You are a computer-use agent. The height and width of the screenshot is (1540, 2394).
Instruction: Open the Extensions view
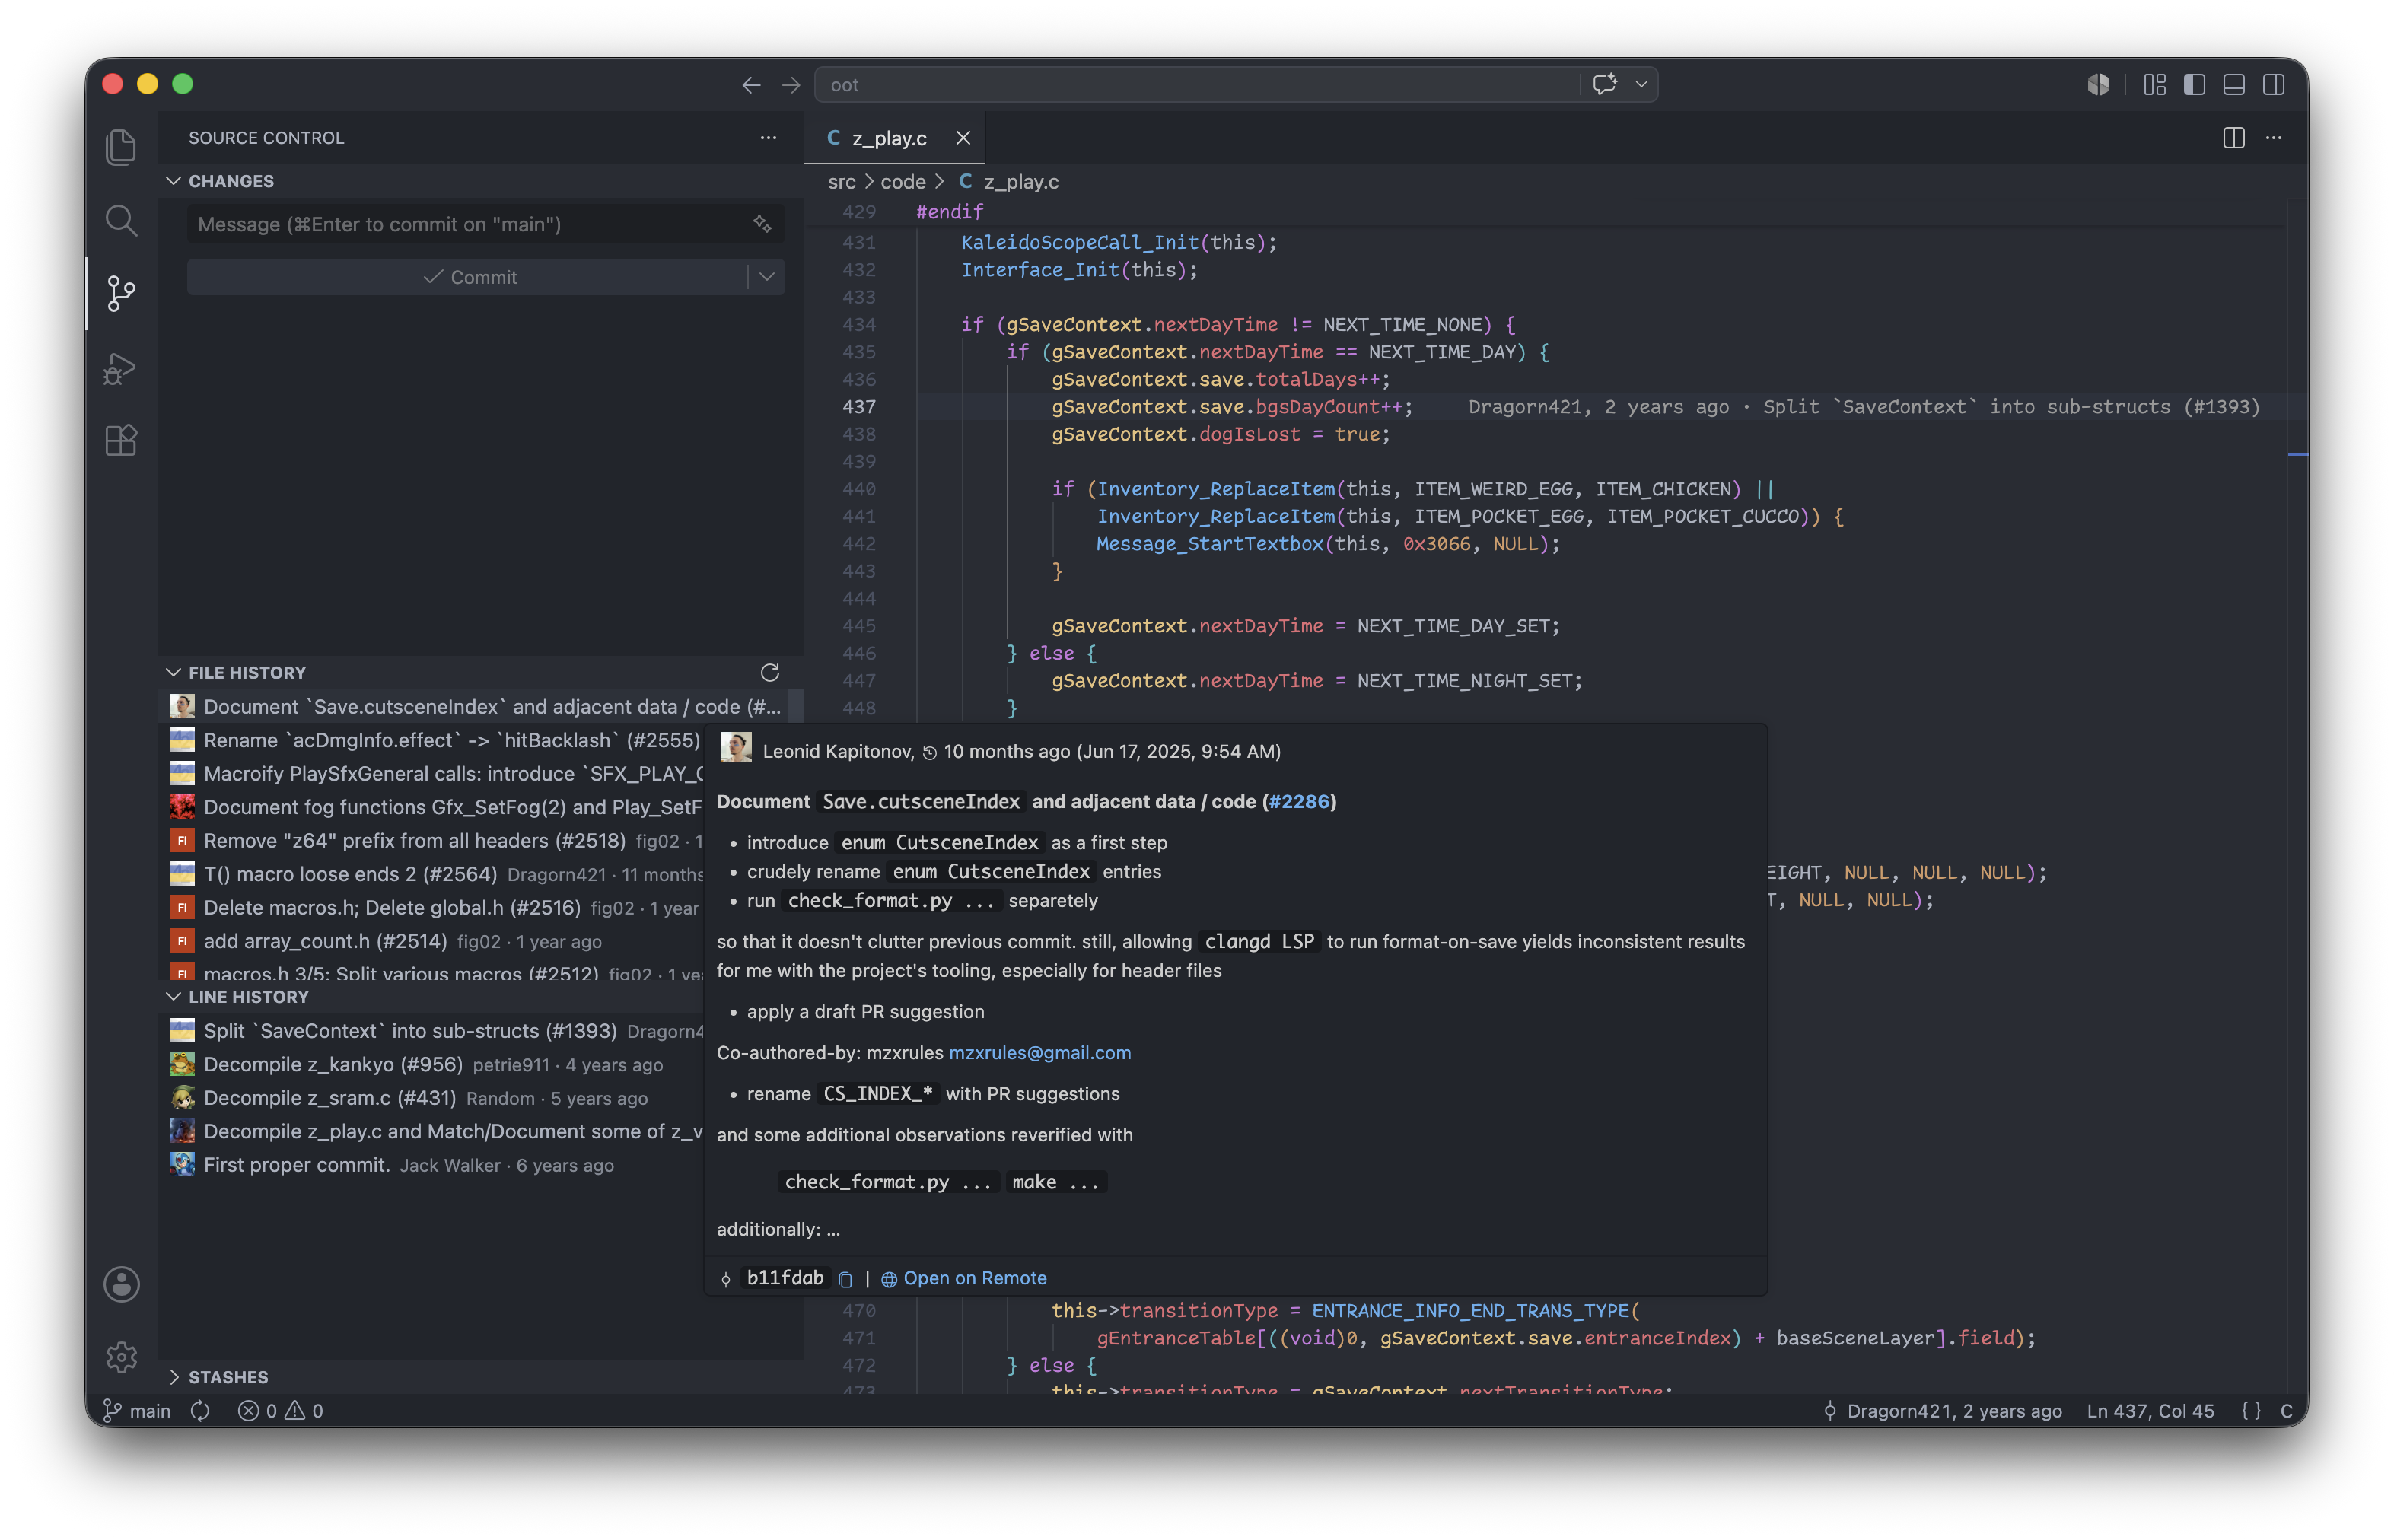121,441
